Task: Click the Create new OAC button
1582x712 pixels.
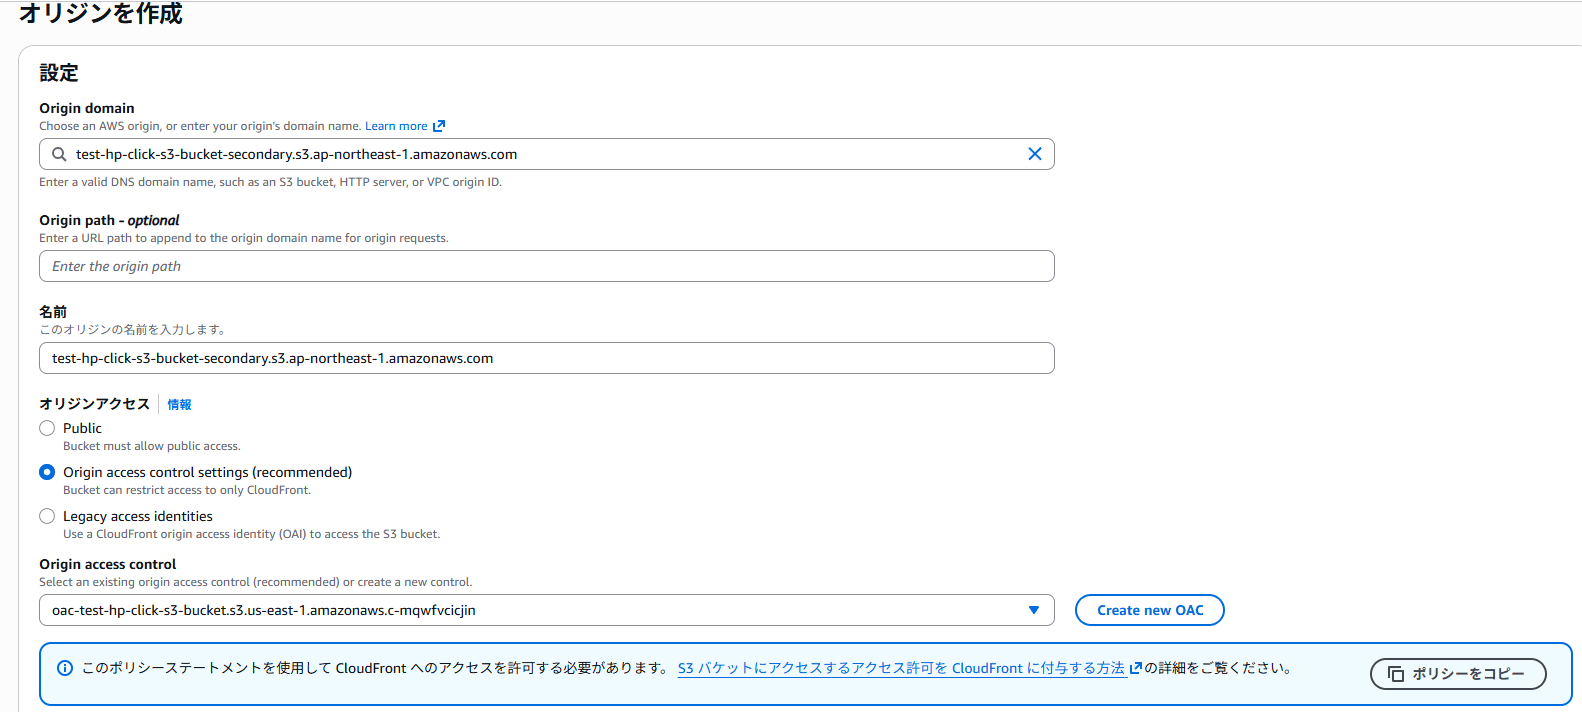Action: tap(1150, 610)
